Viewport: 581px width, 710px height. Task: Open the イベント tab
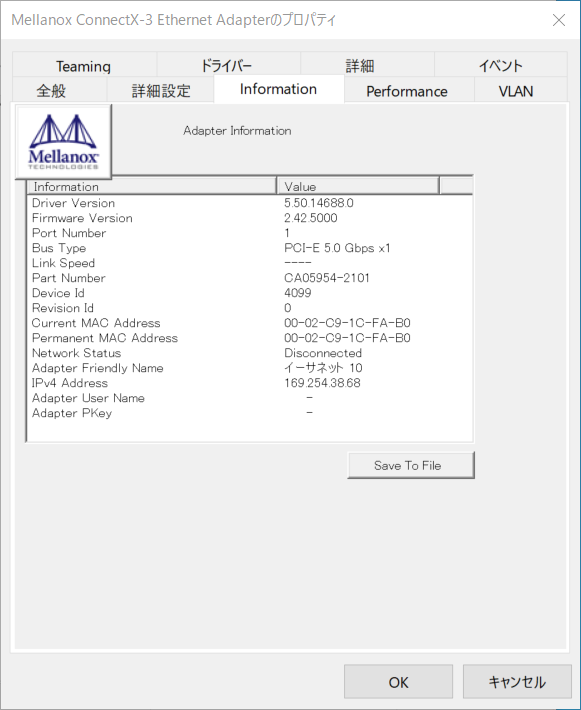pos(500,66)
